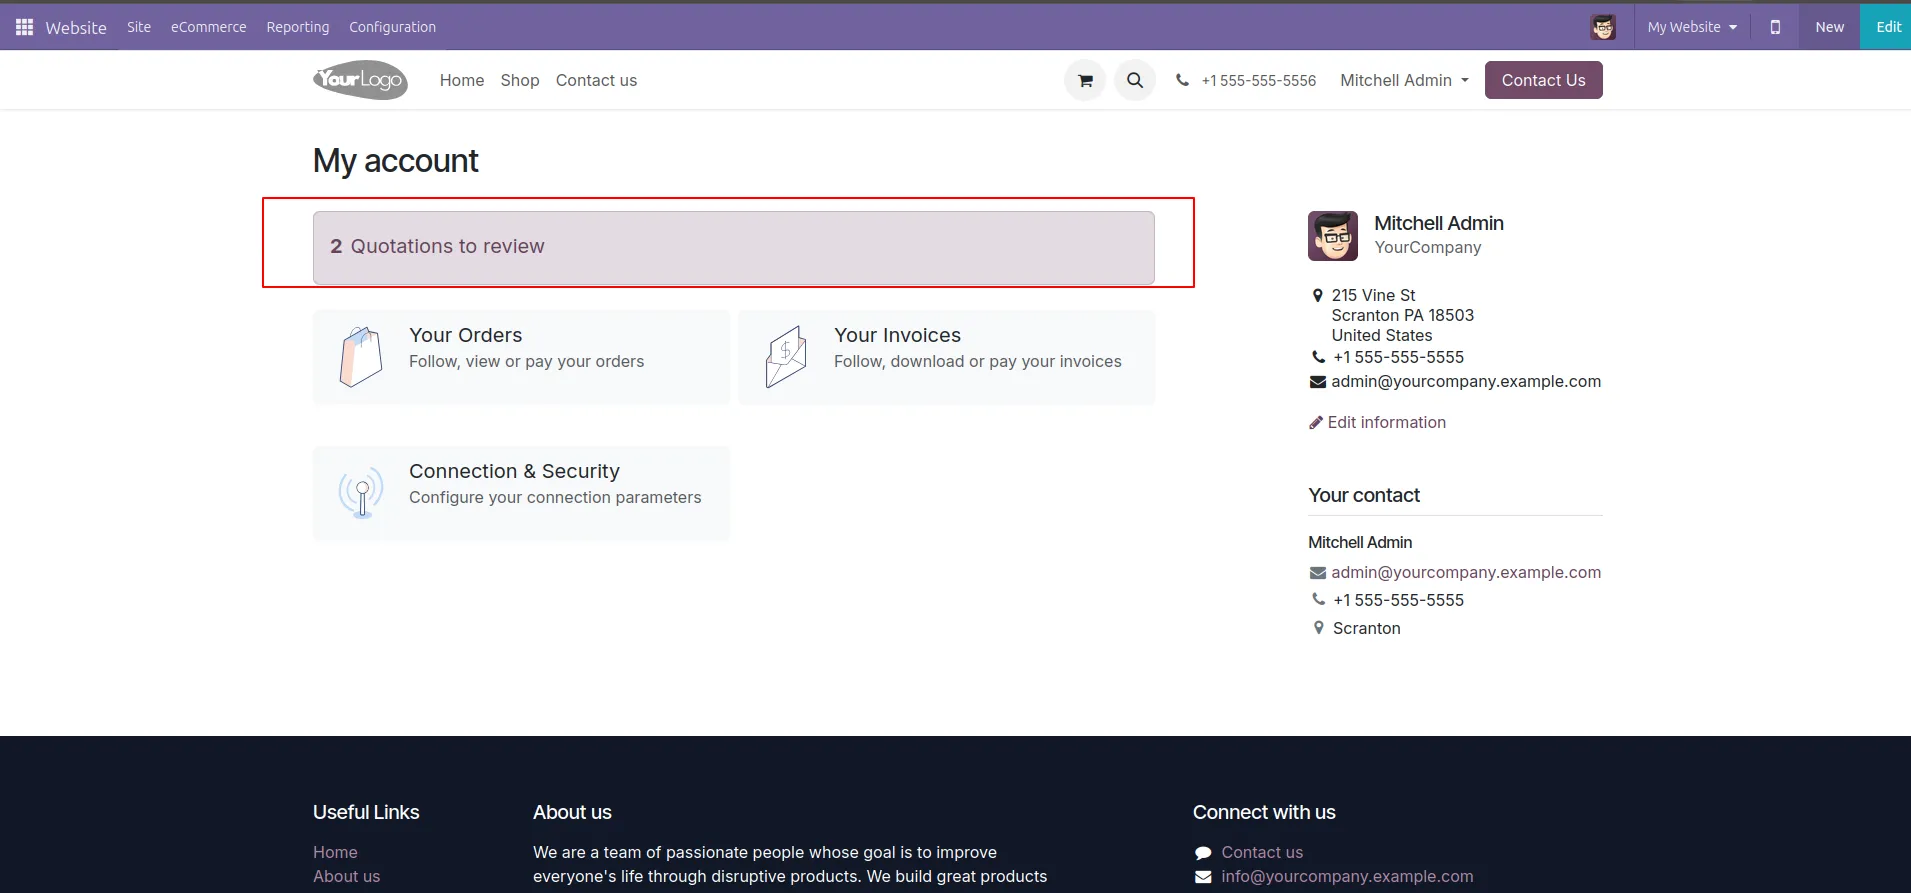Click the Your Invoices envelope icon
Viewport: 1911px width, 893px height.
point(786,357)
